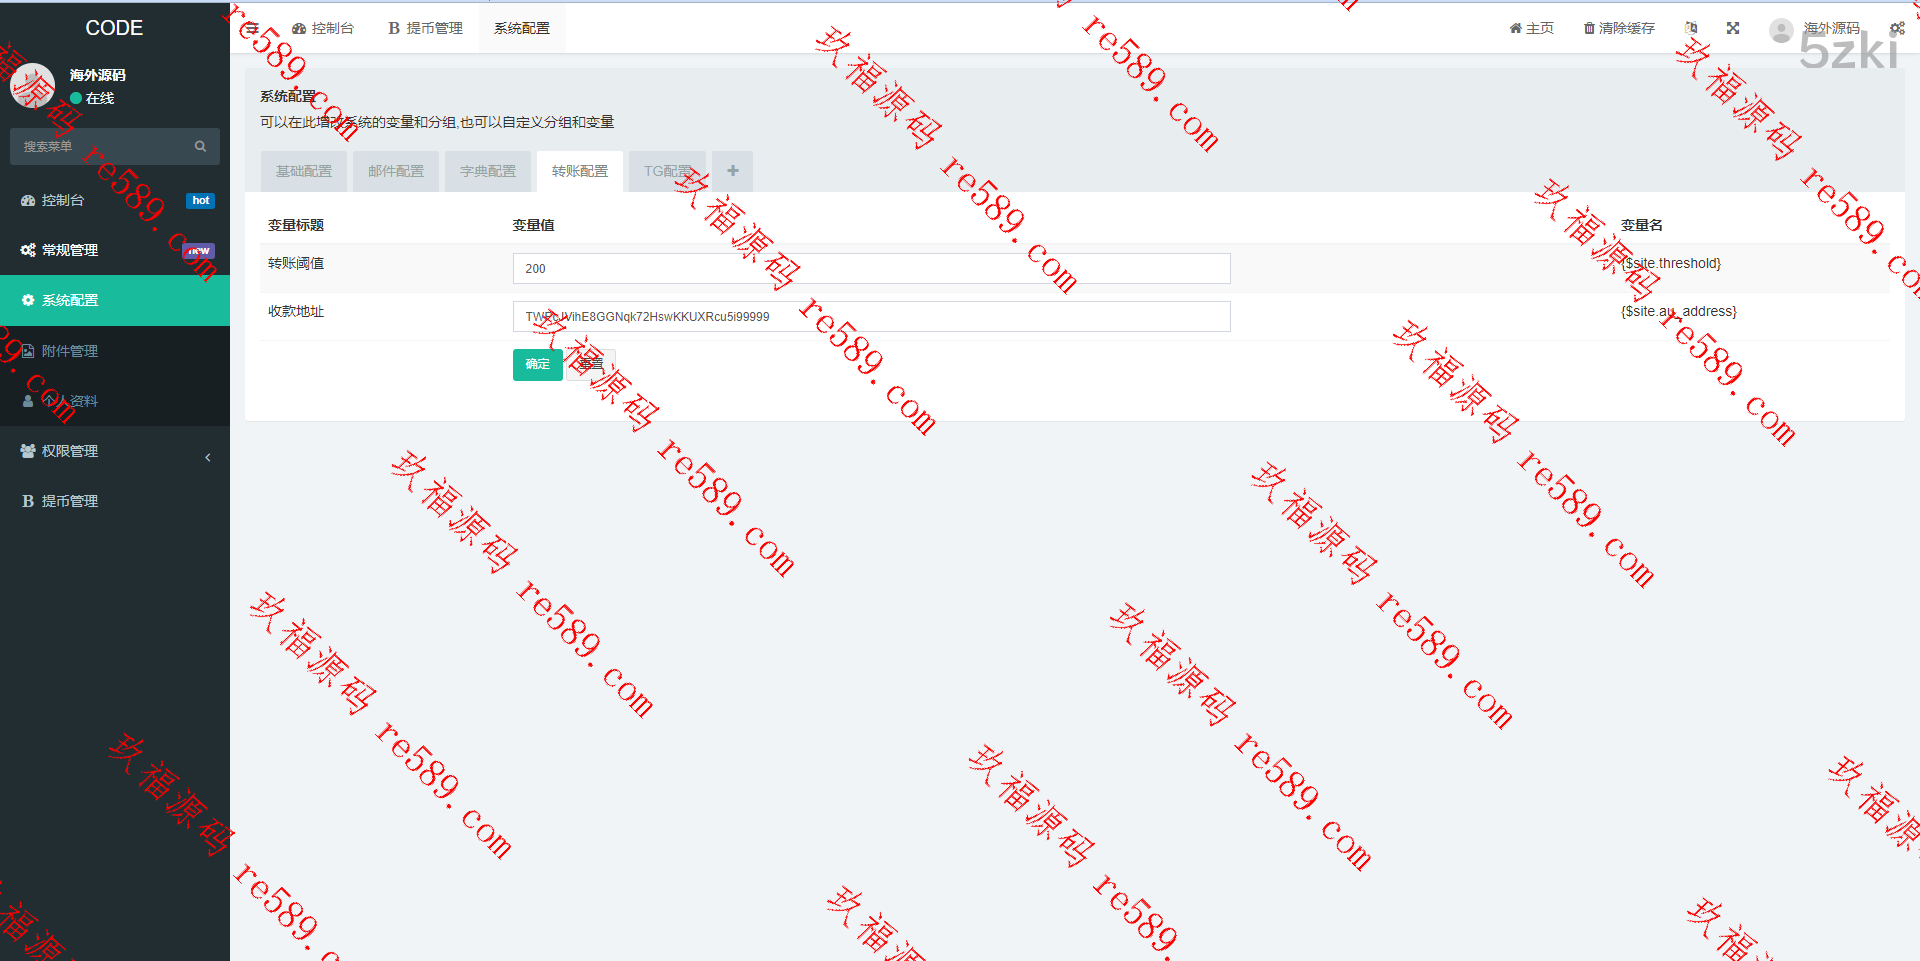
Task: Click the sidebar profile avatar picture
Action: [x=33, y=86]
